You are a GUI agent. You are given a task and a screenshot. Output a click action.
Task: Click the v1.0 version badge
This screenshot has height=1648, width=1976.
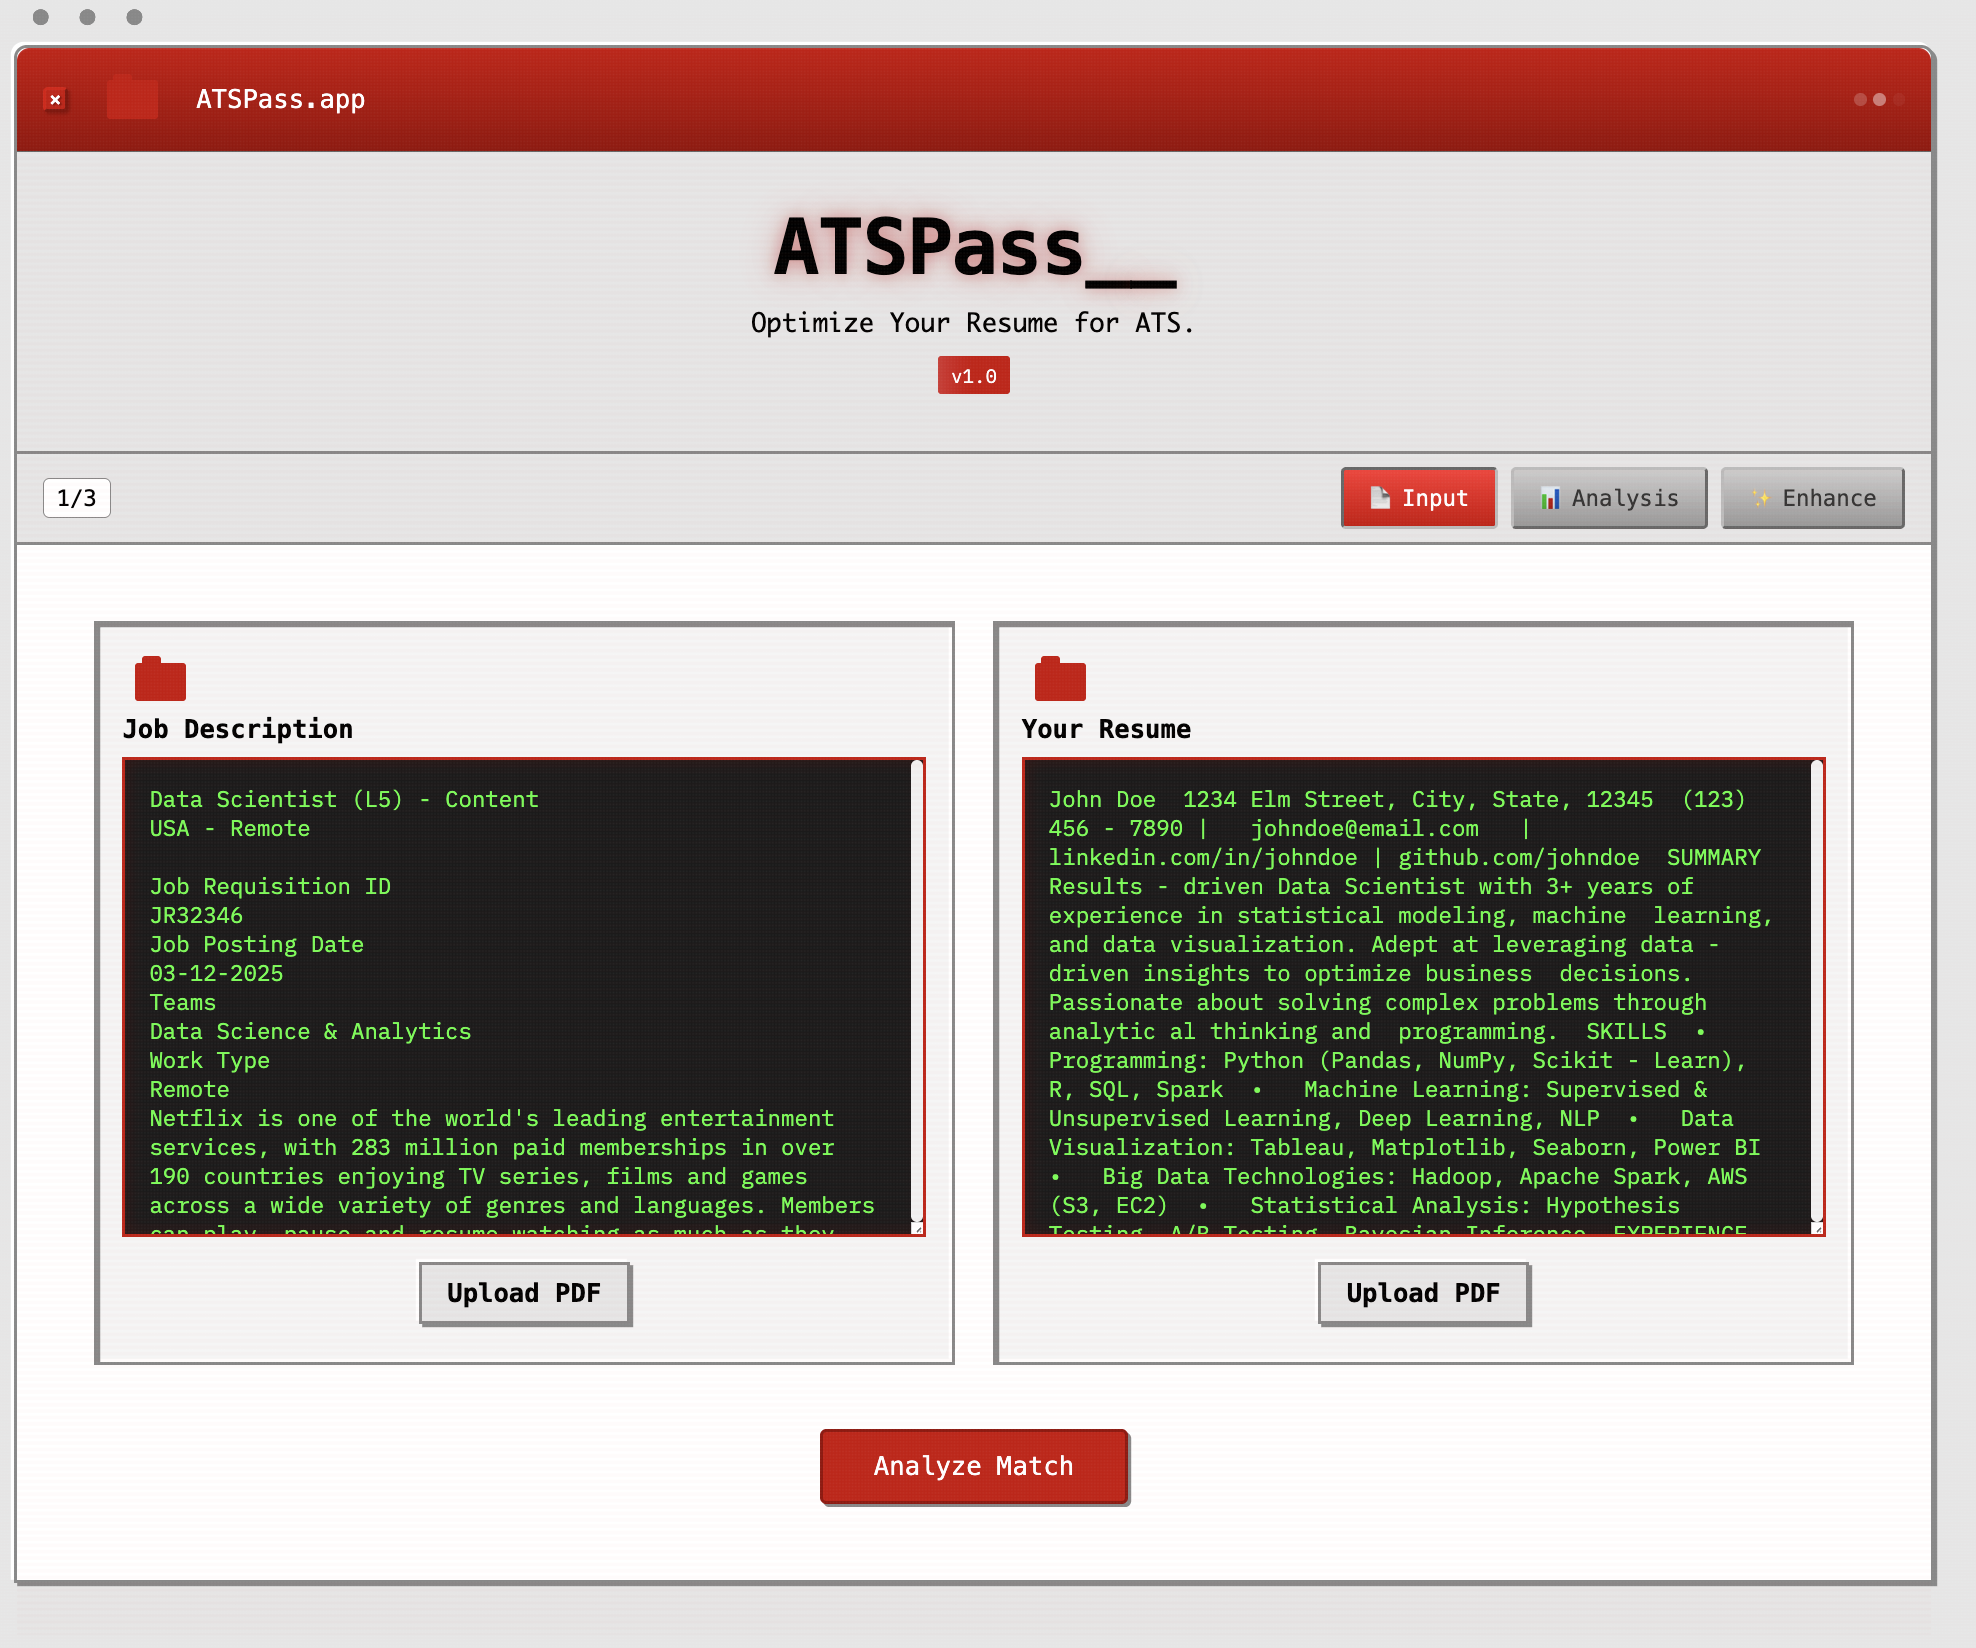[x=973, y=376]
